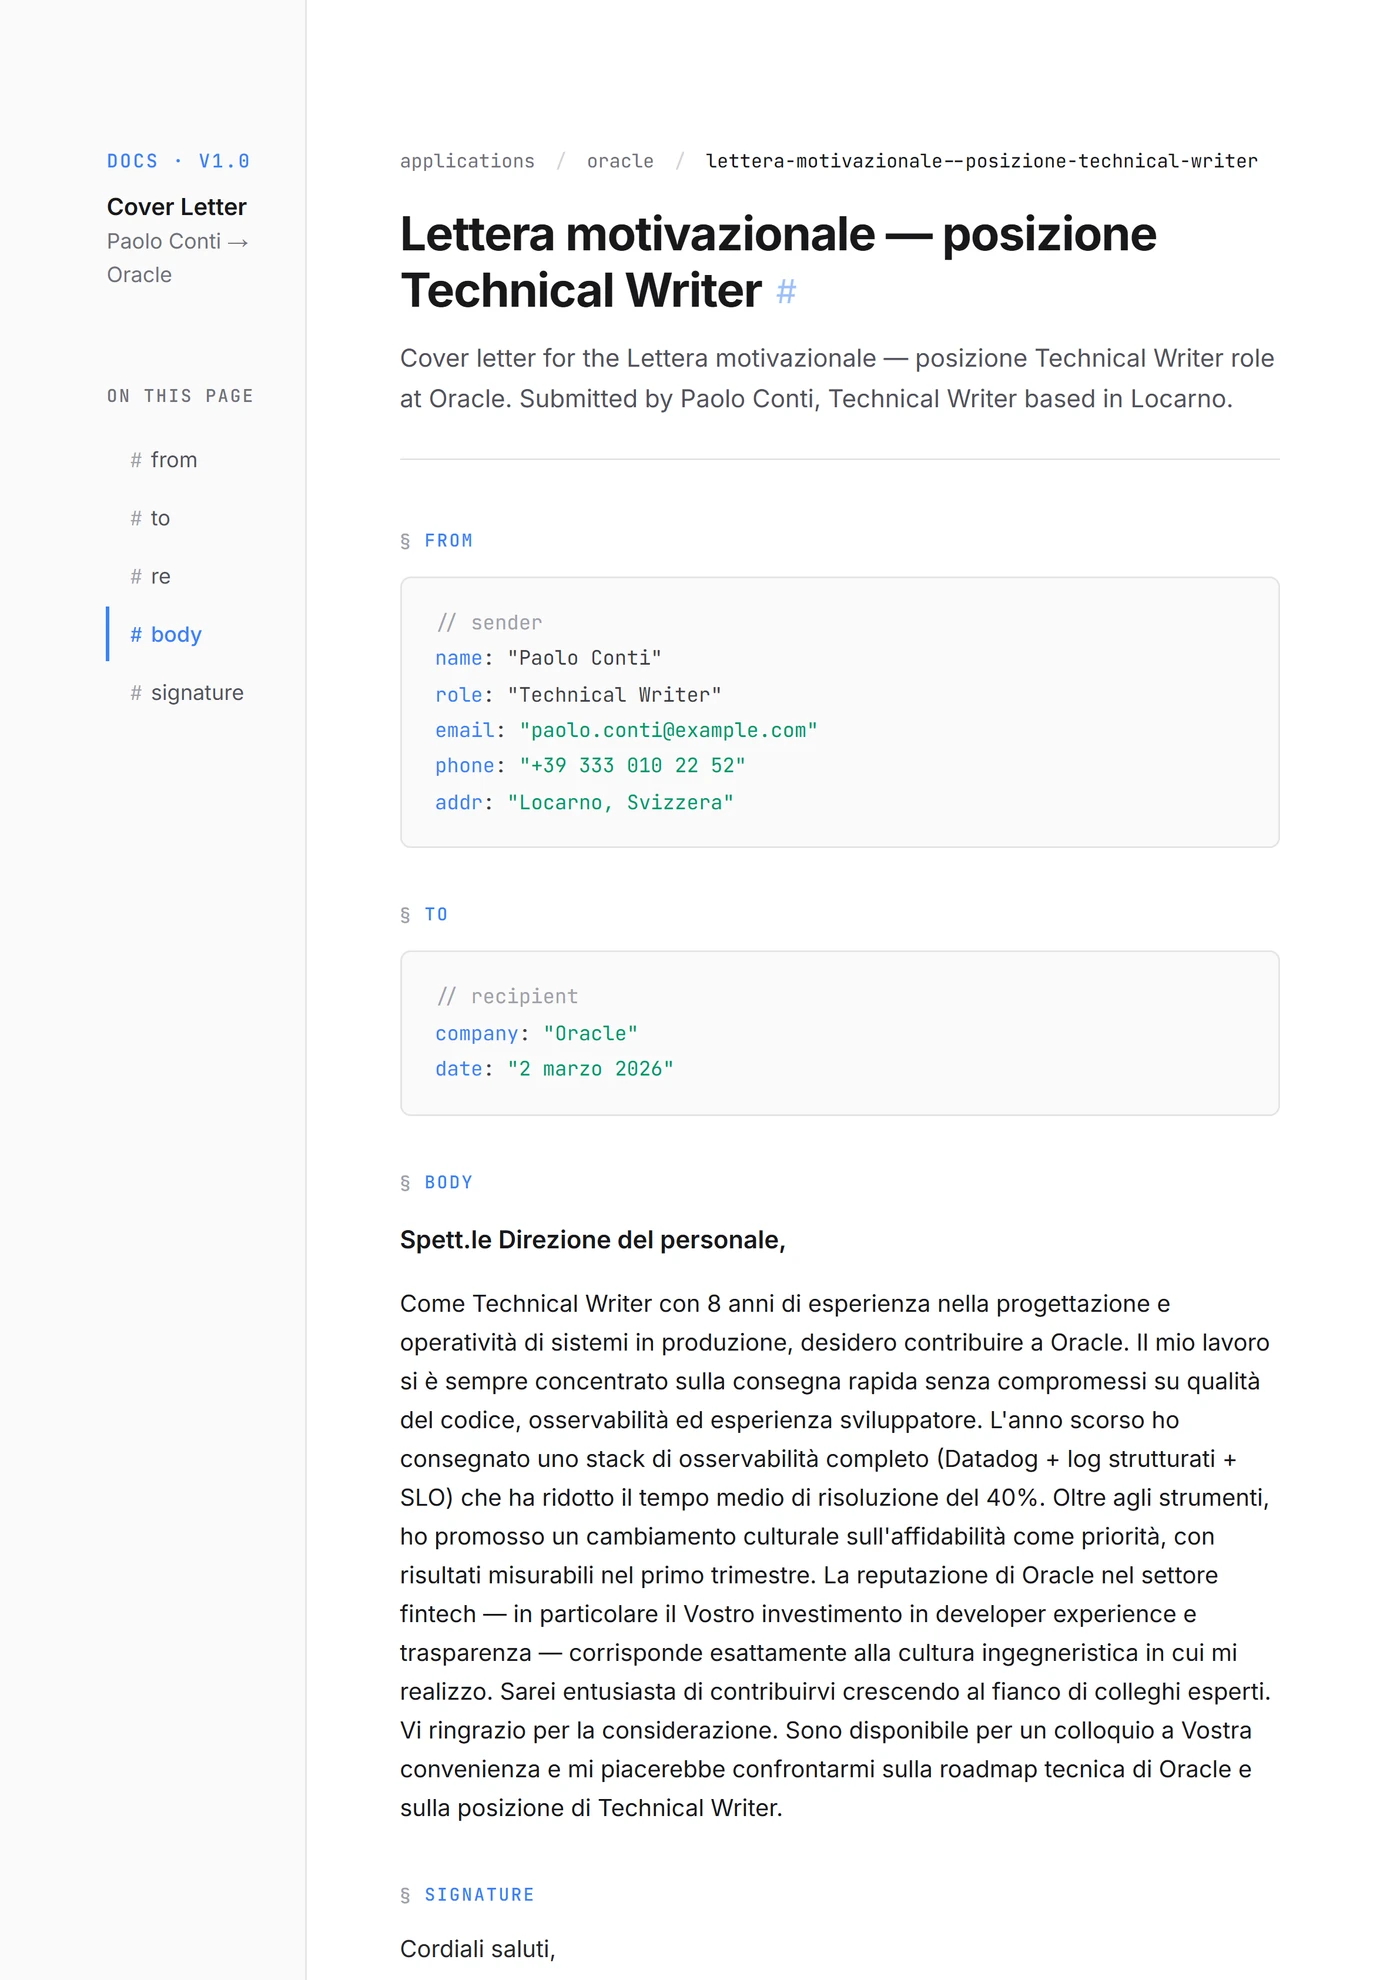Click the closing 'Cordiali saluti,'
Viewport: 1400px width, 1980px height.
478,1949
